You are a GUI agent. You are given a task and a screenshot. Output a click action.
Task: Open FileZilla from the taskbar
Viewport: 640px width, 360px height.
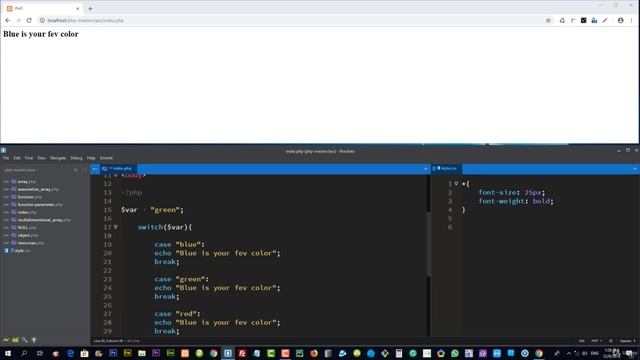point(242,353)
